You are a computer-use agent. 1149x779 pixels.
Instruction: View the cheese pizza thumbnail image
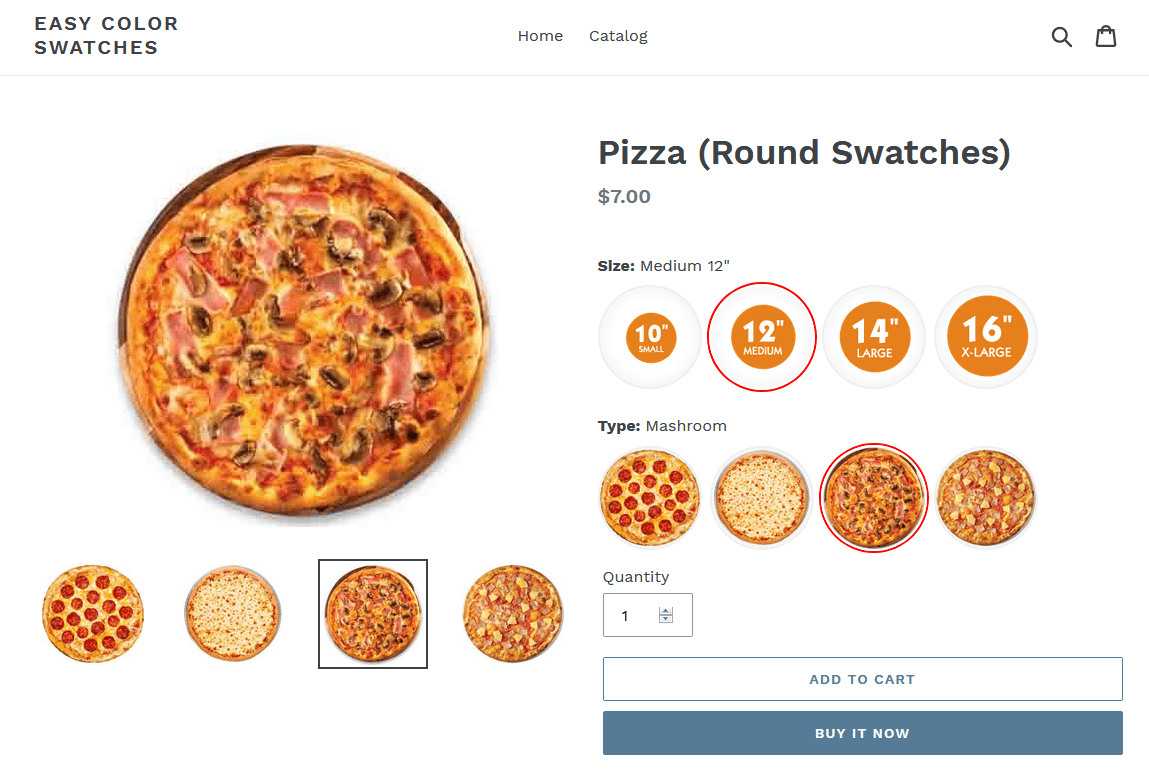pyautogui.click(x=233, y=613)
